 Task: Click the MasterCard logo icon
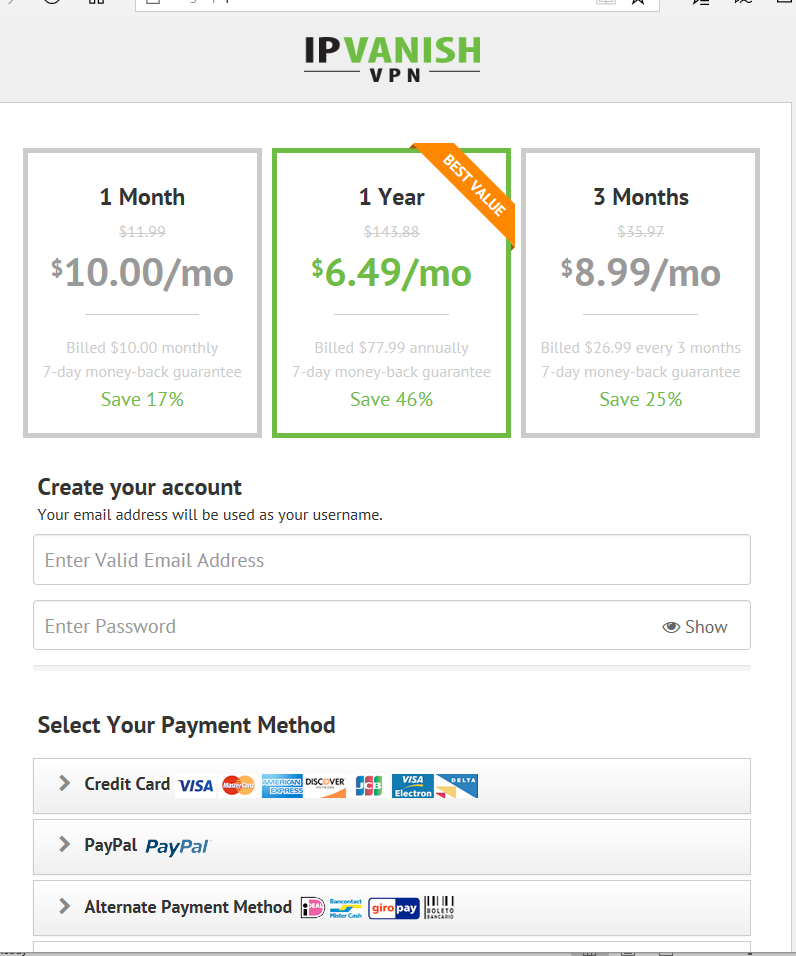coord(238,785)
